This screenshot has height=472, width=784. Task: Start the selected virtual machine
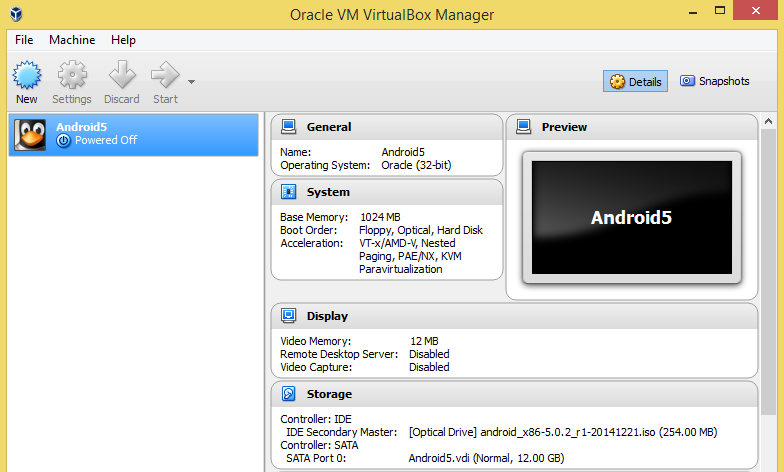[x=166, y=82]
